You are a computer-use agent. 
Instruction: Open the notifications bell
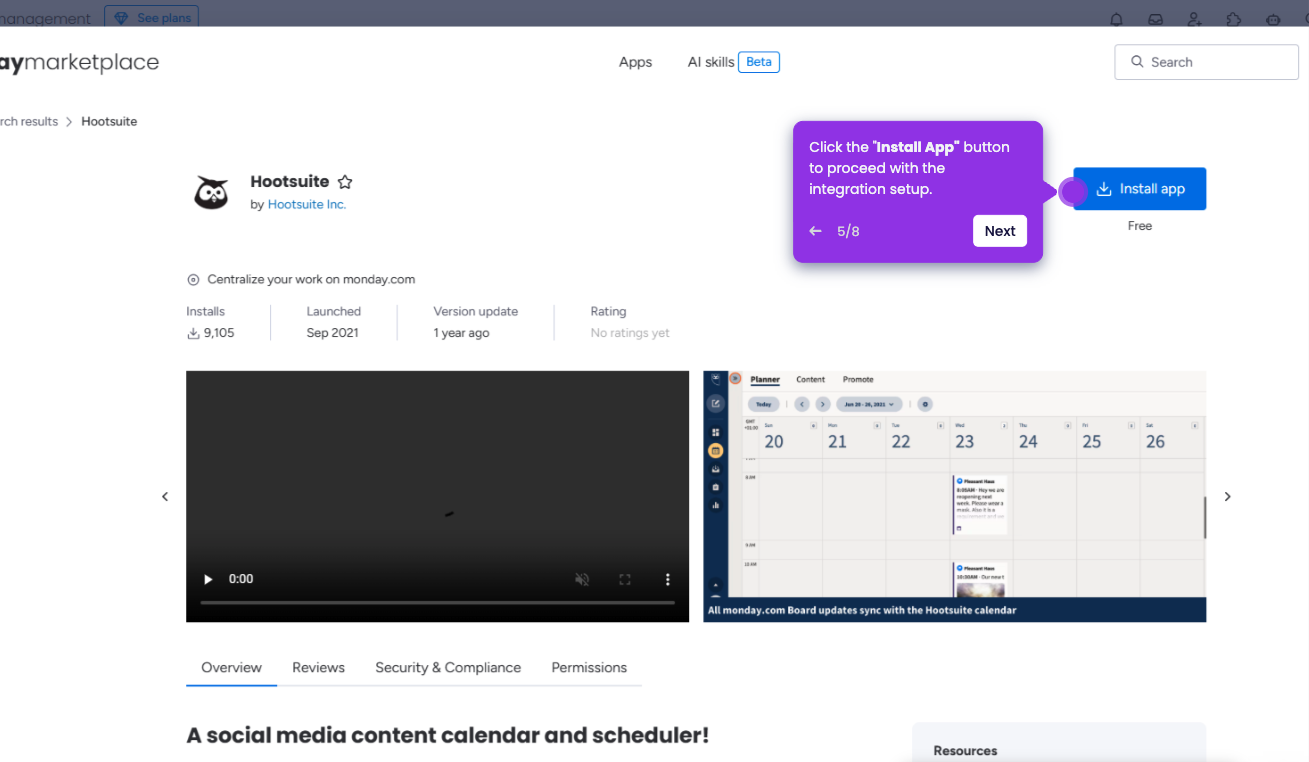pos(1116,19)
